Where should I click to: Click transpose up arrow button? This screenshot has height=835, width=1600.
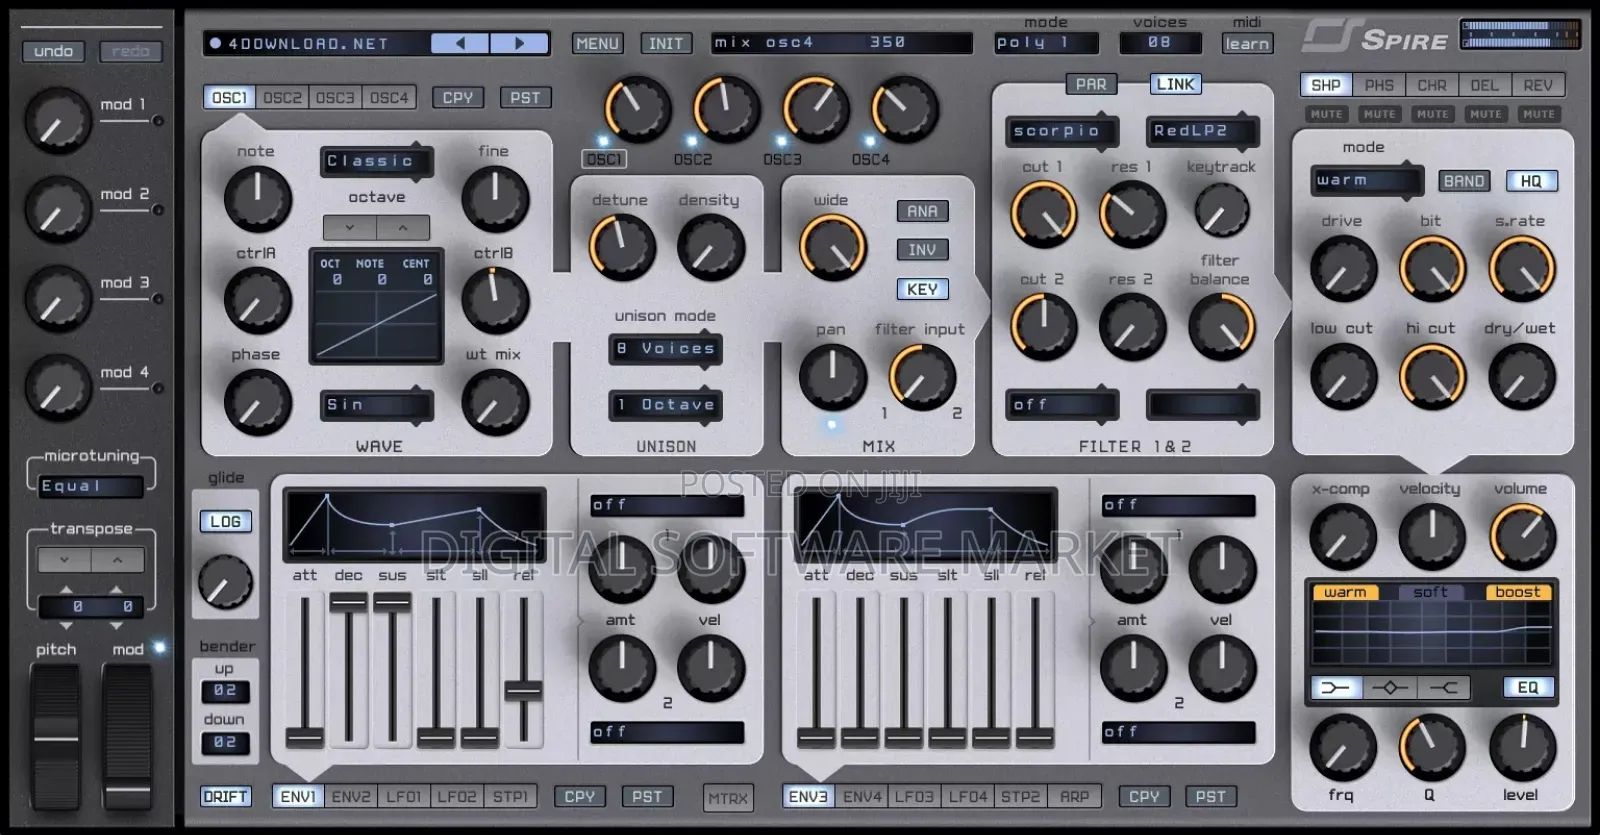[x=118, y=560]
